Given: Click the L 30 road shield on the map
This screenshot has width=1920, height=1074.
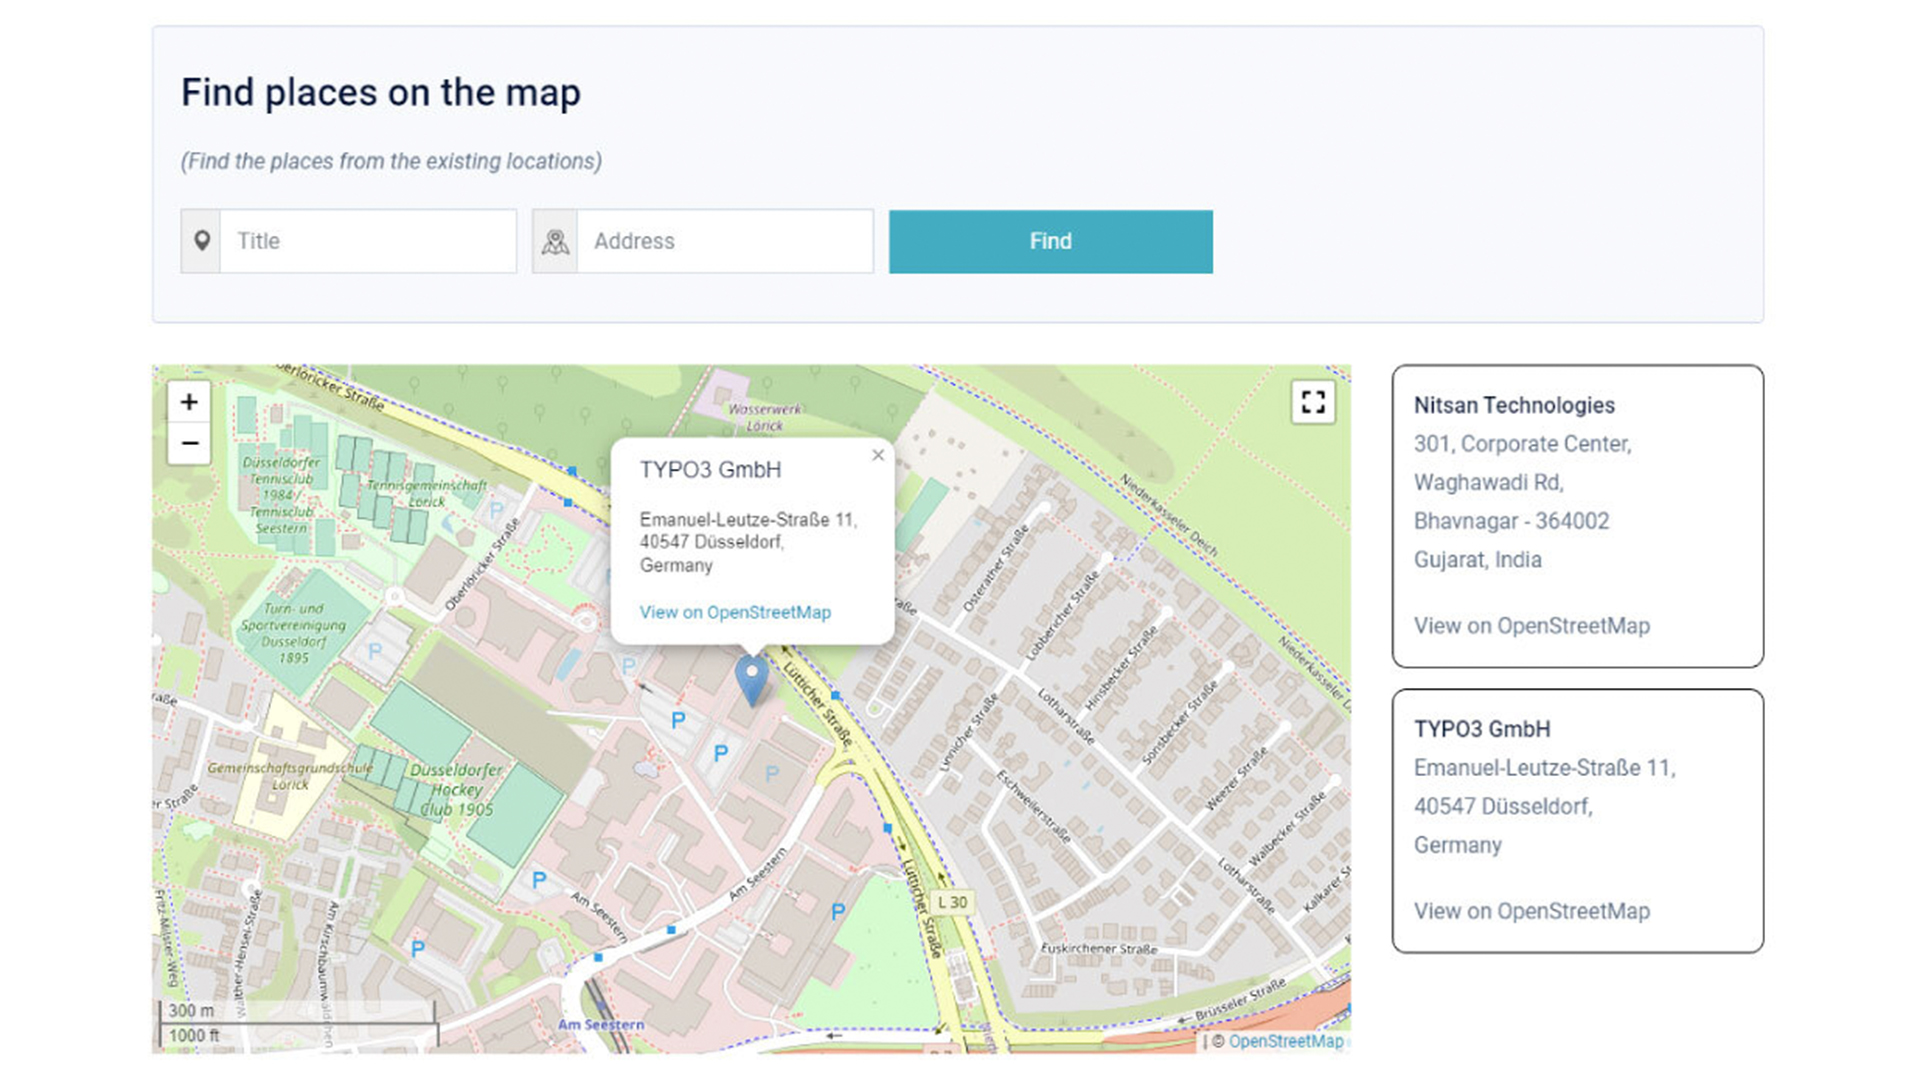Looking at the screenshot, I should 954,901.
